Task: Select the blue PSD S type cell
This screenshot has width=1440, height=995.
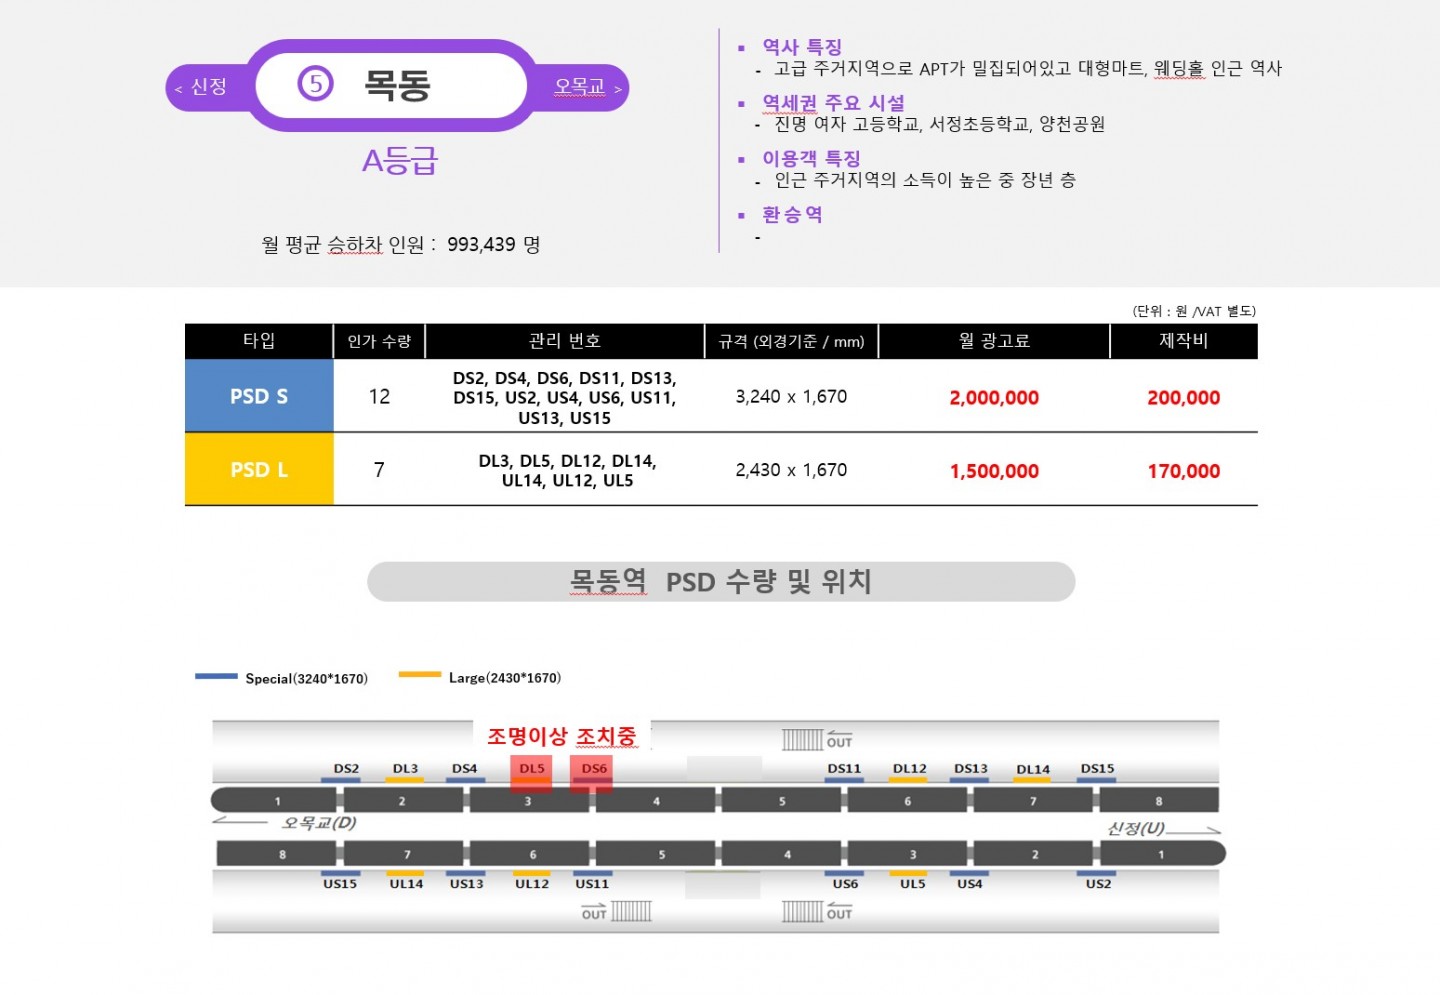Action: coord(259,396)
